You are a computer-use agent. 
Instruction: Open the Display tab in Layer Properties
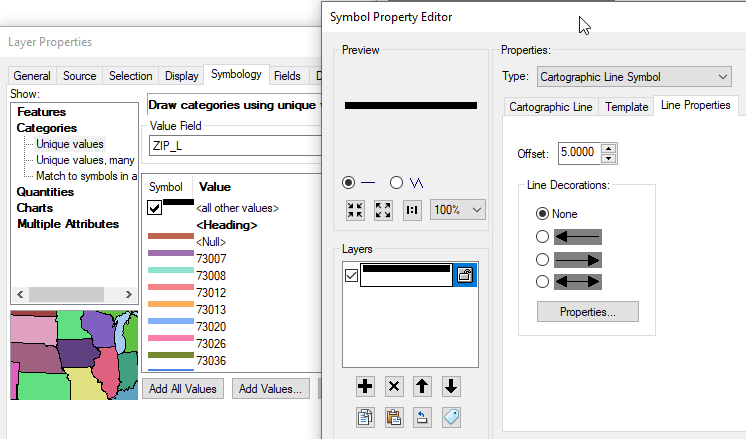181,76
